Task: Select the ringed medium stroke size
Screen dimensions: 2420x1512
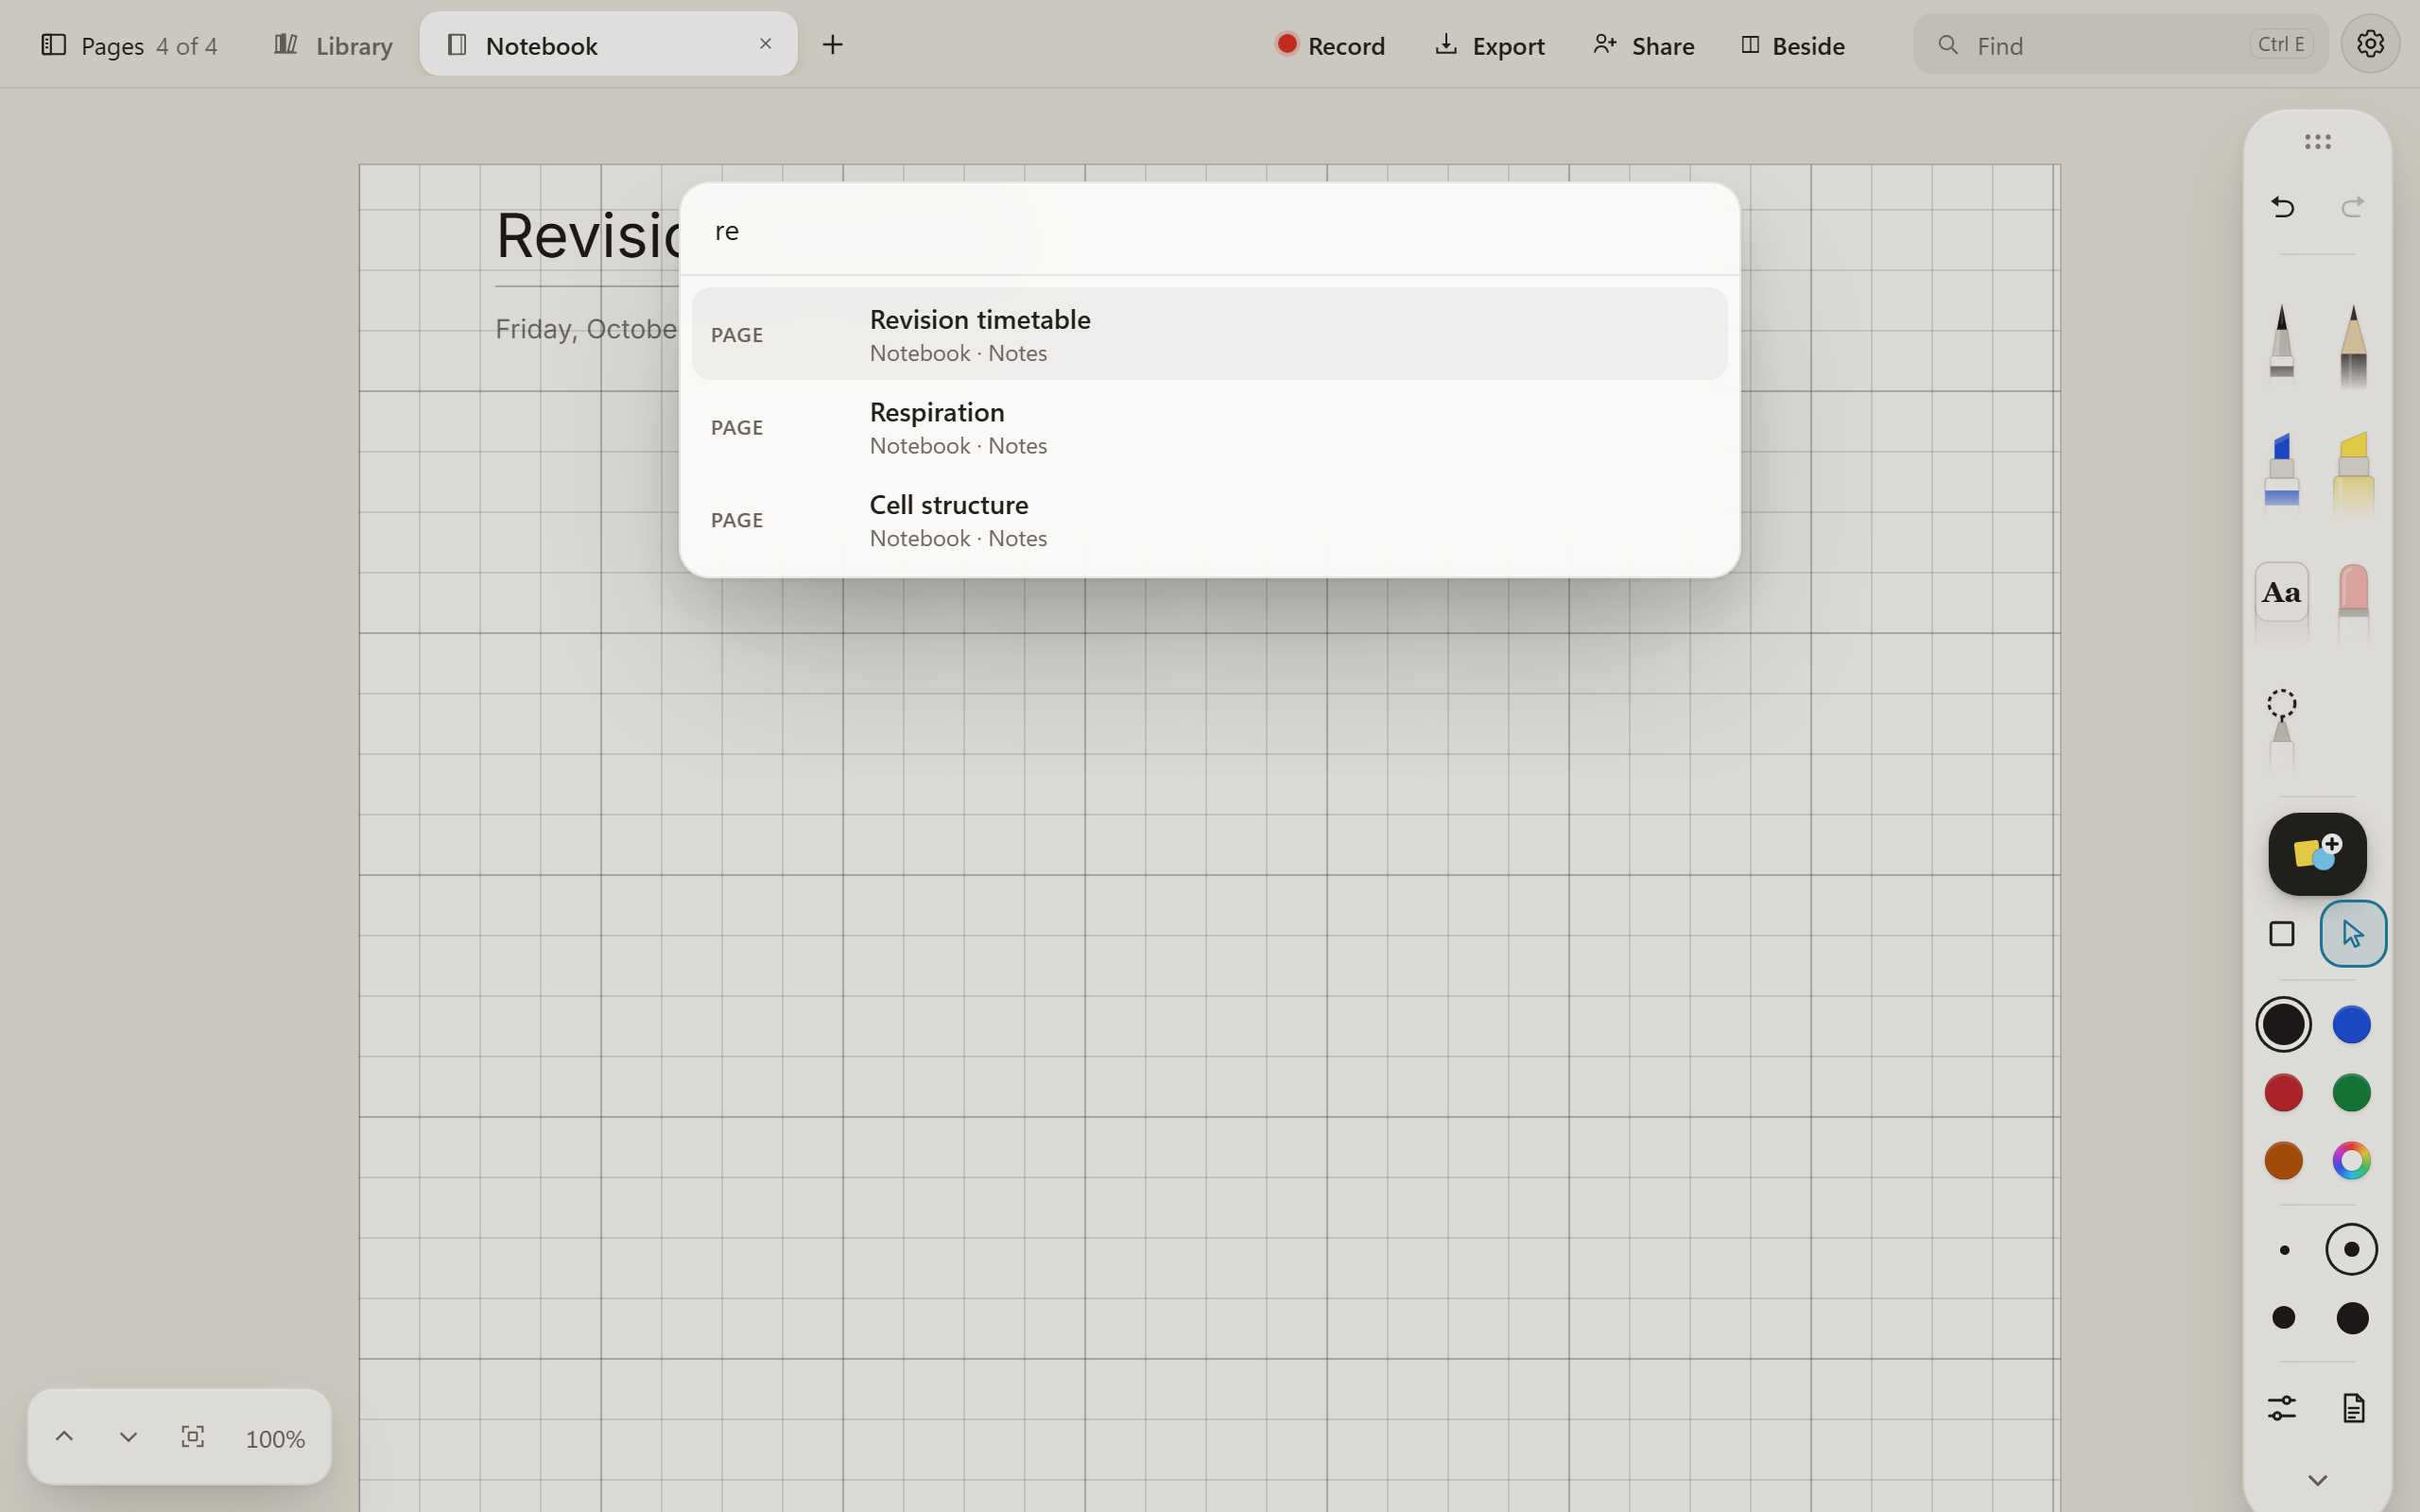Action: coord(2351,1250)
